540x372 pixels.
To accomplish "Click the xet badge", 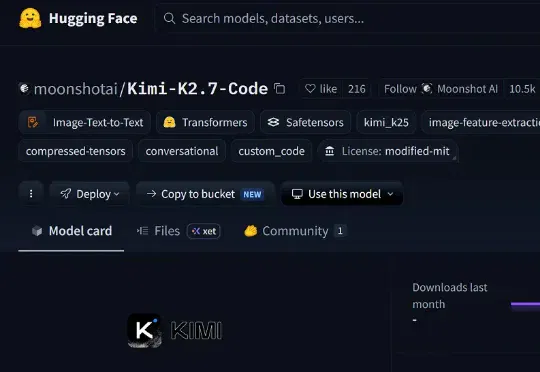I will click(x=204, y=231).
